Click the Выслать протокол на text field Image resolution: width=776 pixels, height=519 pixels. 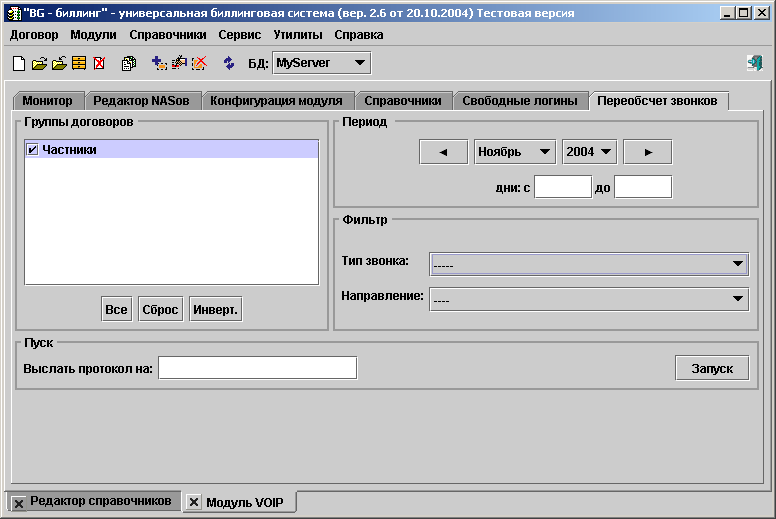point(257,368)
